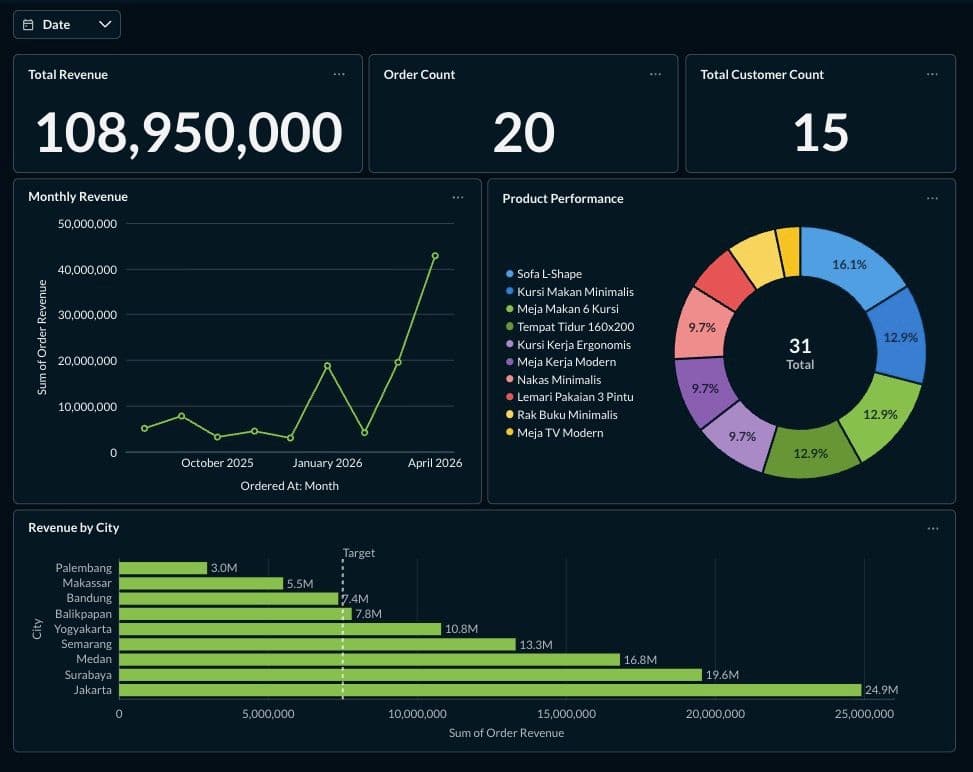Click the Meja TV Modern legend label
The width and height of the screenshot is (973, 772).
coord(560,433)
